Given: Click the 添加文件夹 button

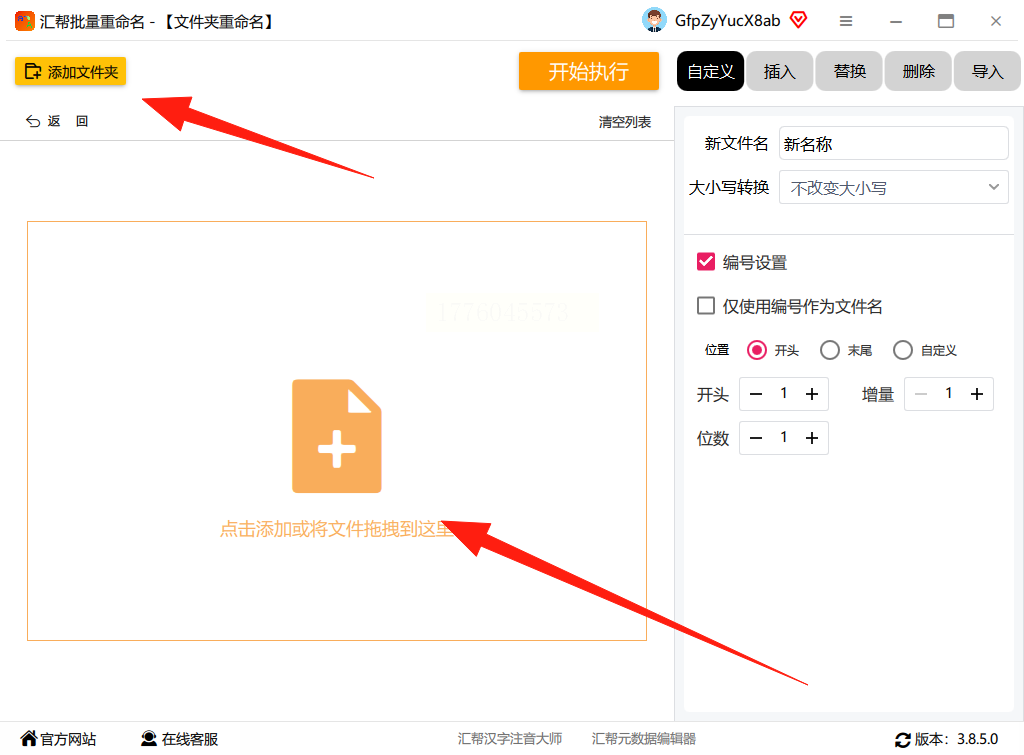Looking at the screenshot, I should 71,71.
